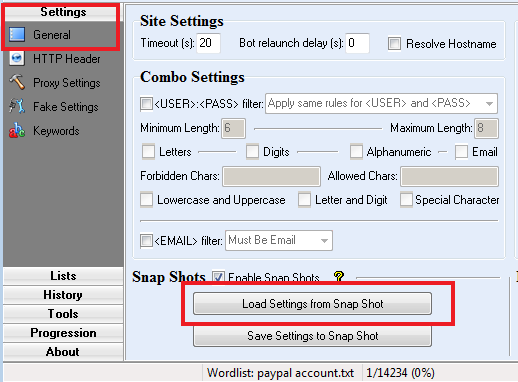Click Save Settings to Snap Shot
This screenshot has width=518, height=382.
[312, 336]
